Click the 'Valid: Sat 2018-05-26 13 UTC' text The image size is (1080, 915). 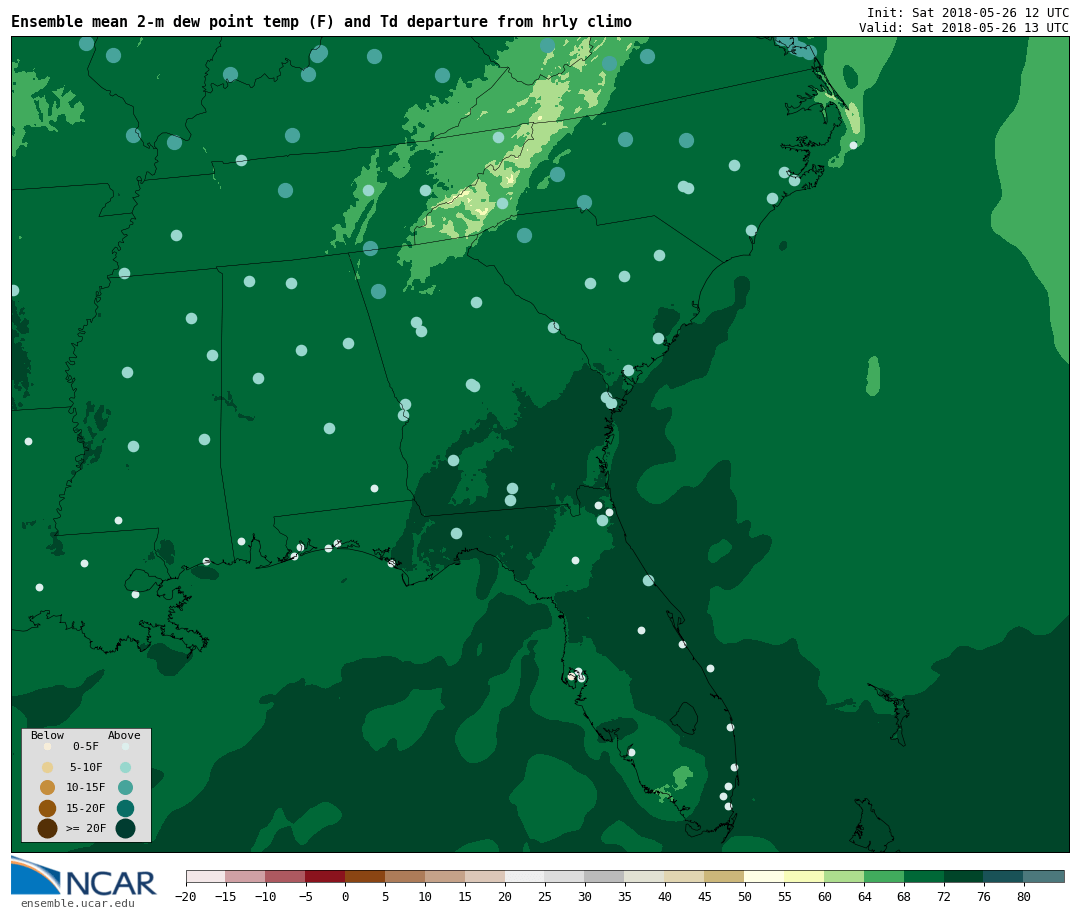coord(964,28)
